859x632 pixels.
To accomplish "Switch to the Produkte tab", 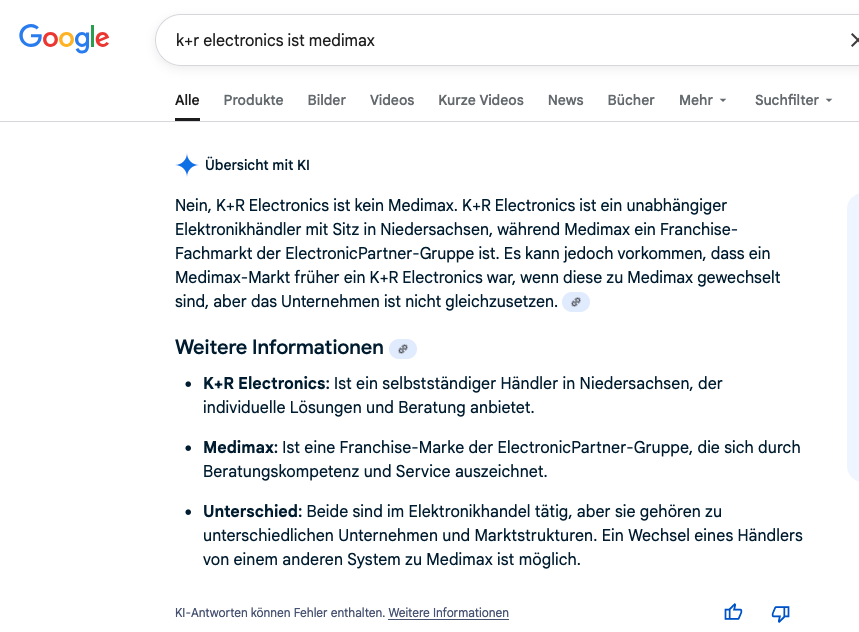I will pyautogui.click(x=253, y=100).
